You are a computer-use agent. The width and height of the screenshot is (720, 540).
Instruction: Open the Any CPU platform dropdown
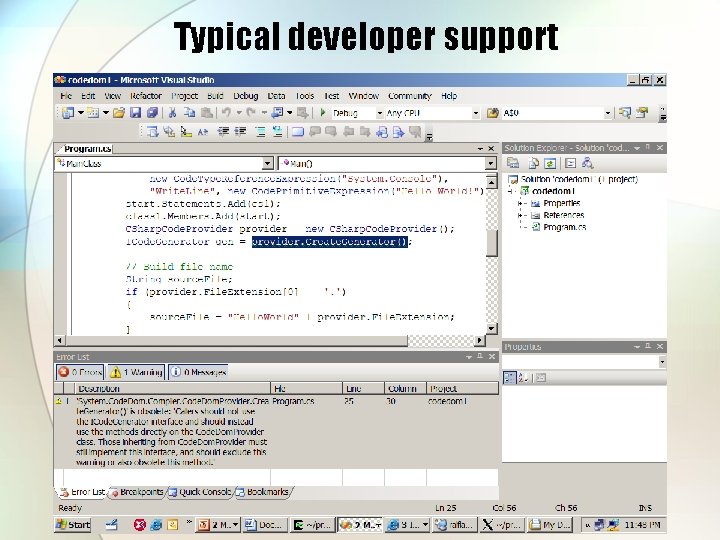coord(476,113)
